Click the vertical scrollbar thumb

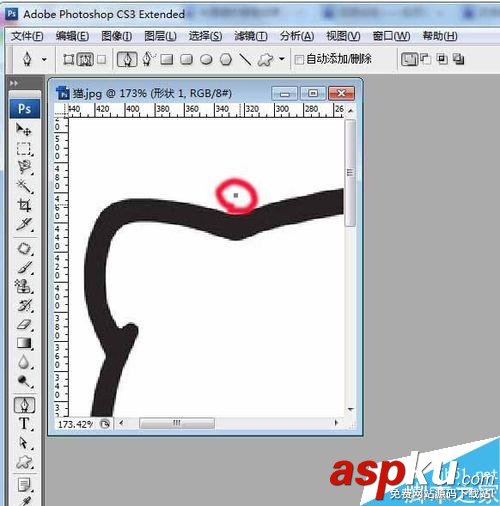click(350, 173)
